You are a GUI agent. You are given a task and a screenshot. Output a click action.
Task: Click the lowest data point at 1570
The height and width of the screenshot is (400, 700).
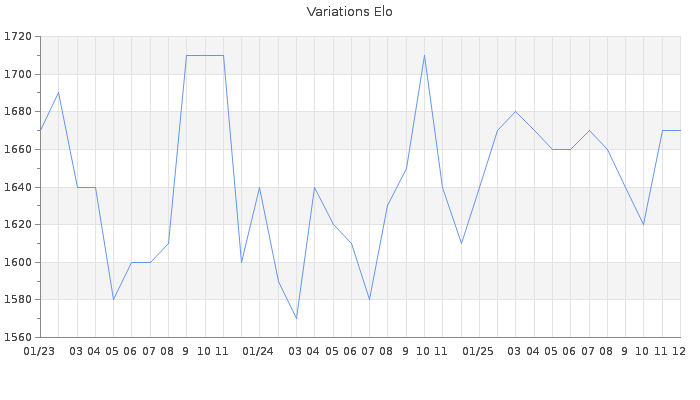coord(296,318)
